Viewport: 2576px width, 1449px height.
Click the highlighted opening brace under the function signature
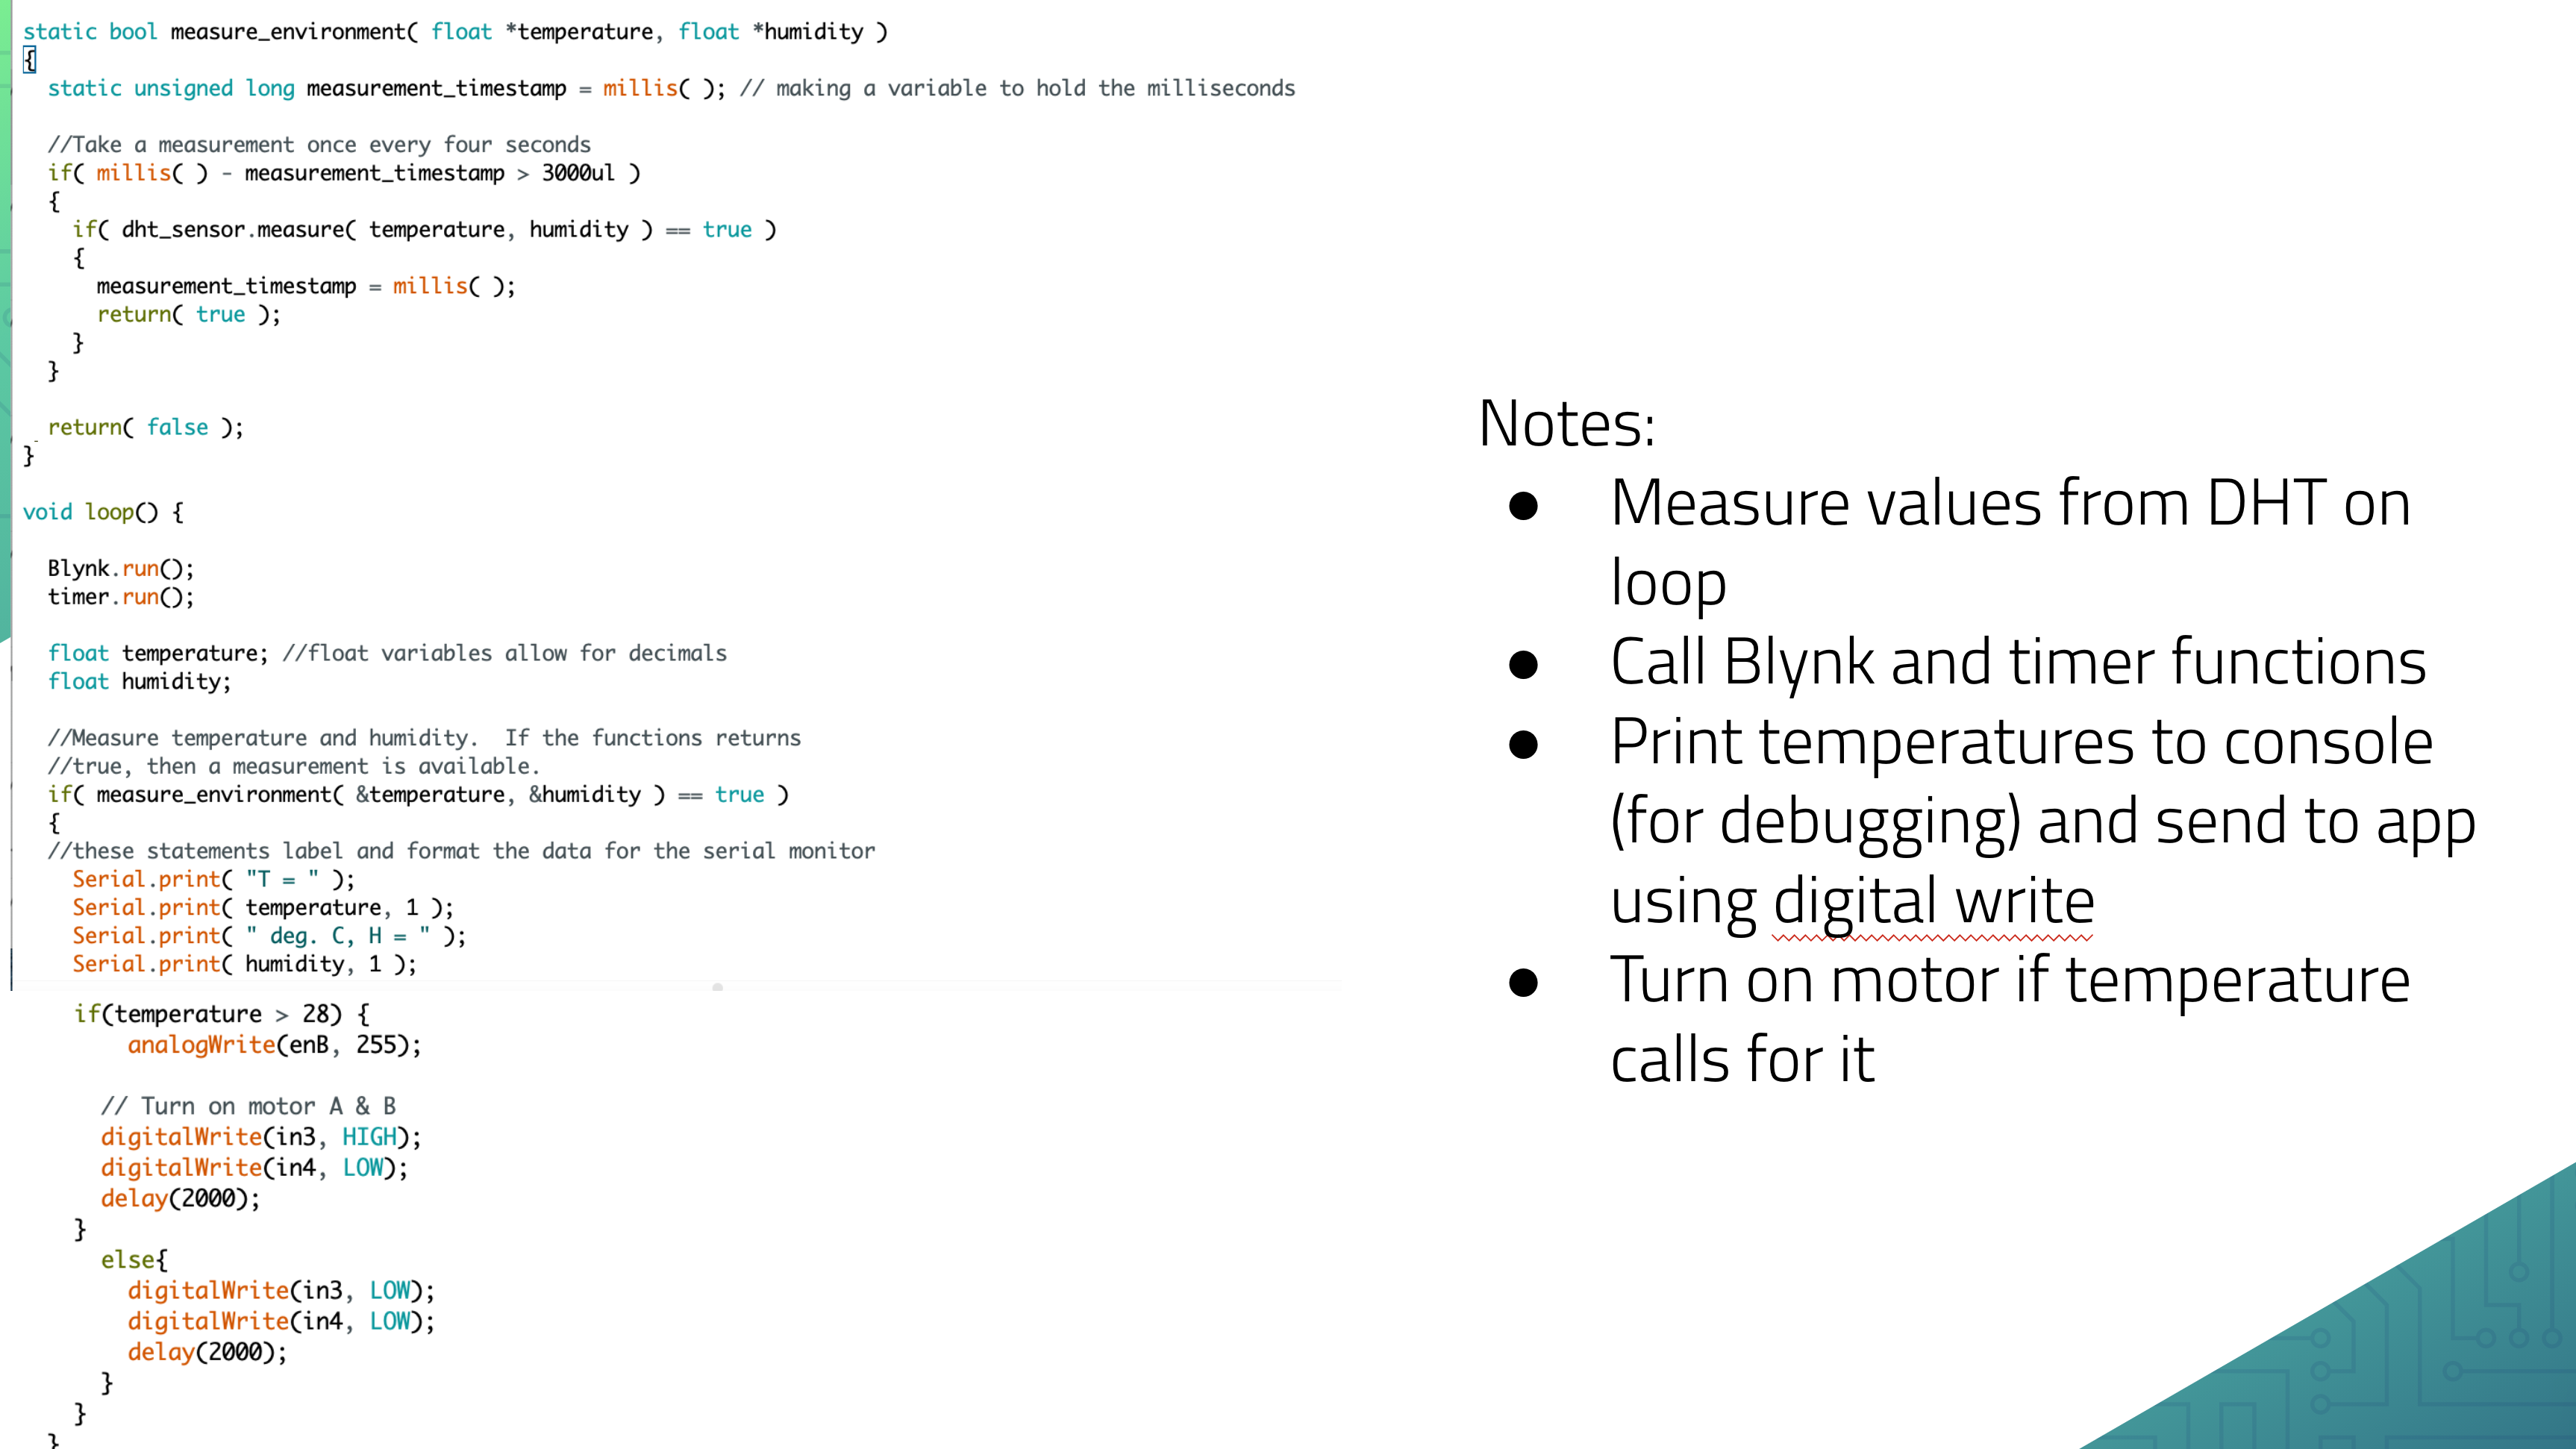[x=29, y=60]
